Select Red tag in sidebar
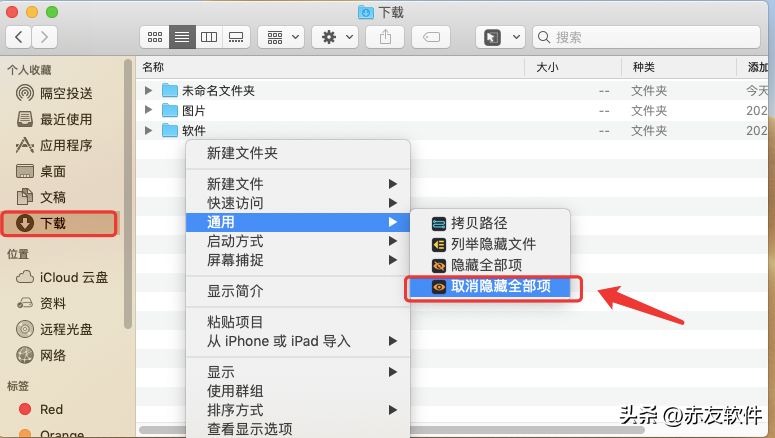Image resolution: width=775 pixels, height=438 pixels. click(51, 409)
